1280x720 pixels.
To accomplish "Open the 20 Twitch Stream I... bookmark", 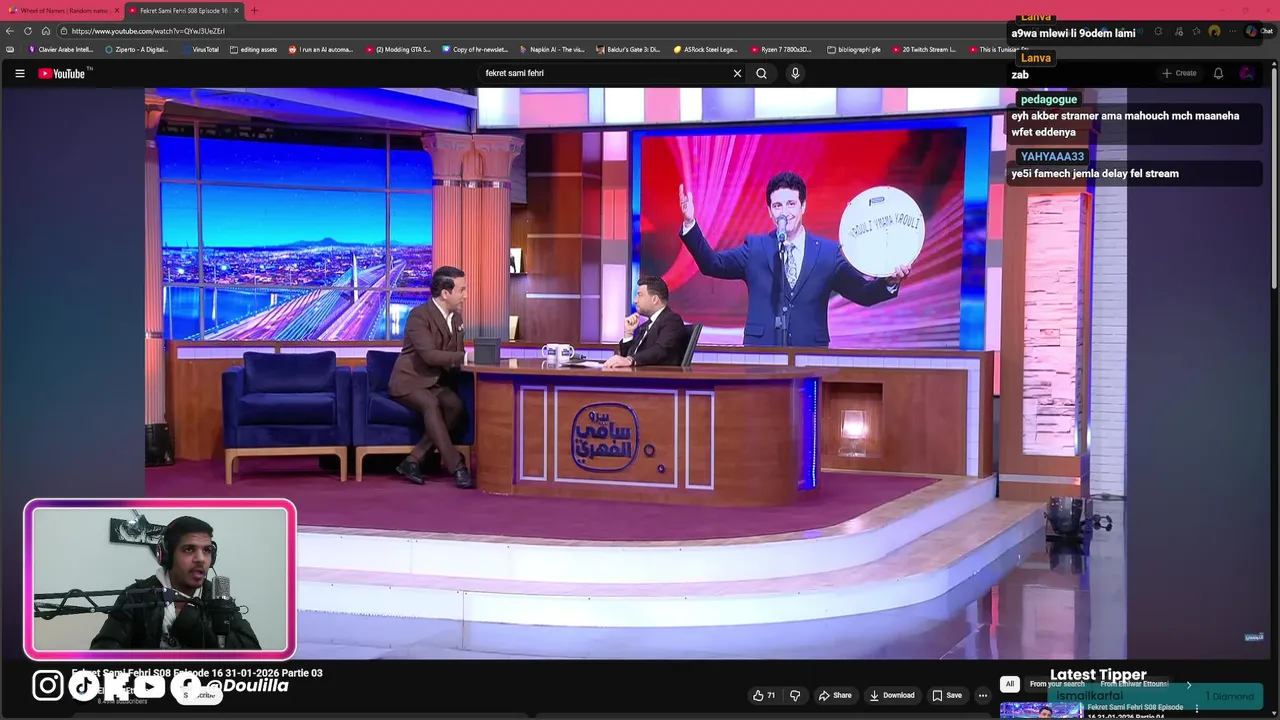I will tap(923, 49).
